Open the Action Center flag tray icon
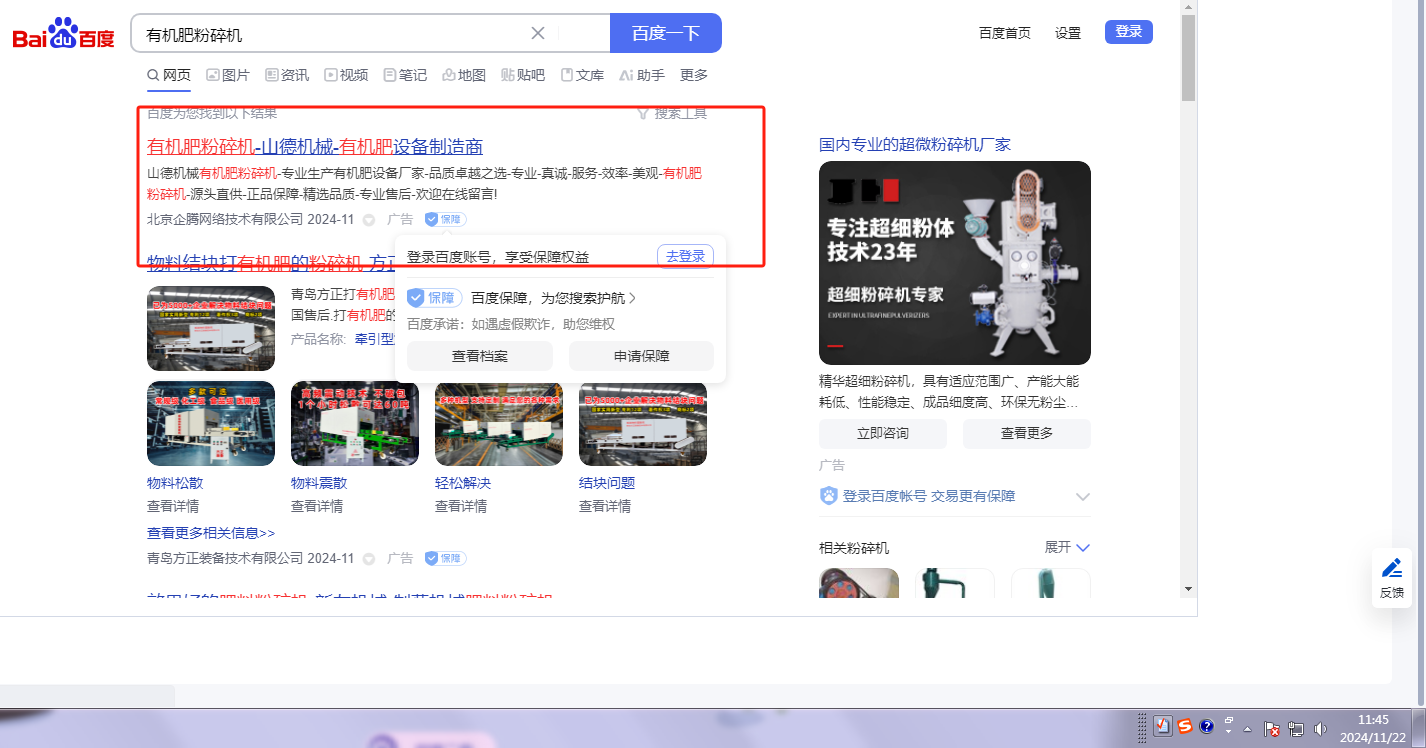 coord(1272,728)
